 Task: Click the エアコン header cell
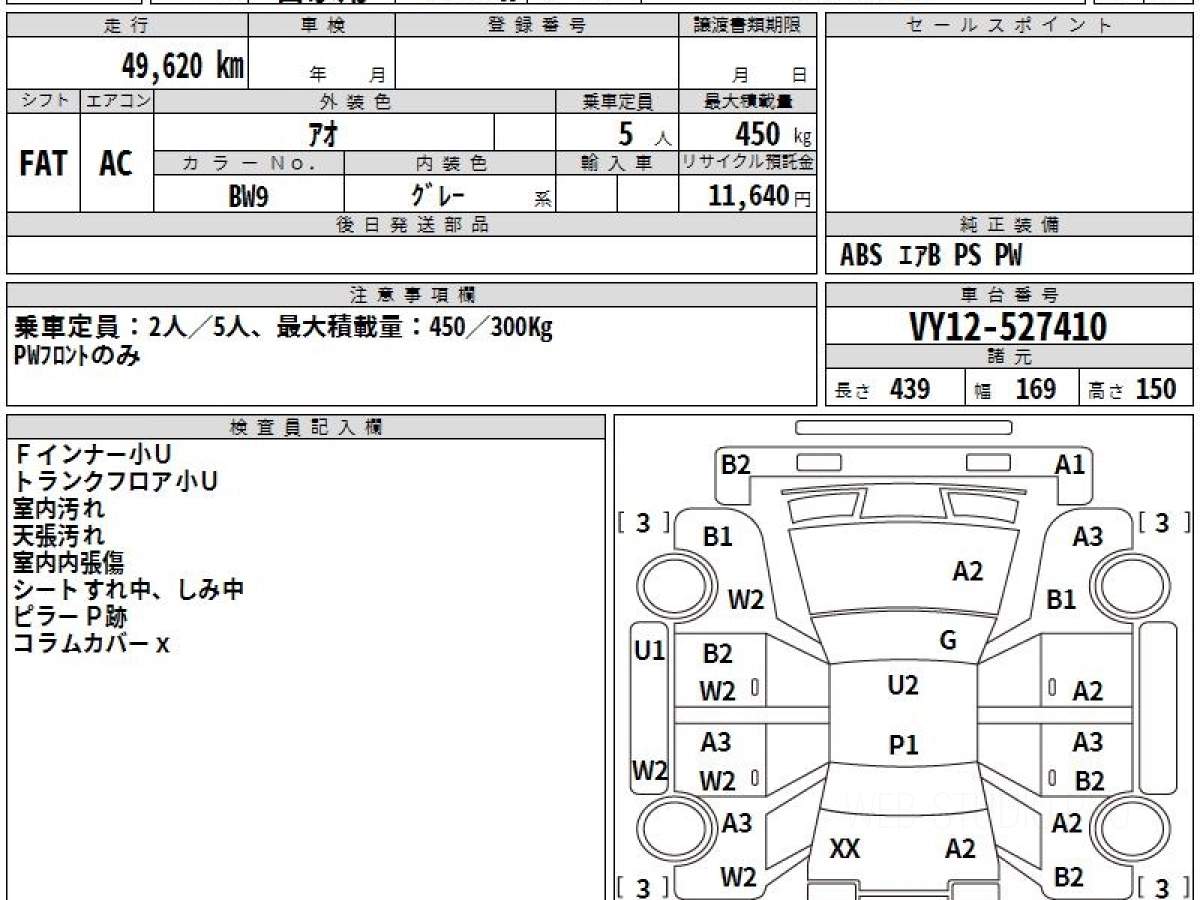tap(117, 101)
